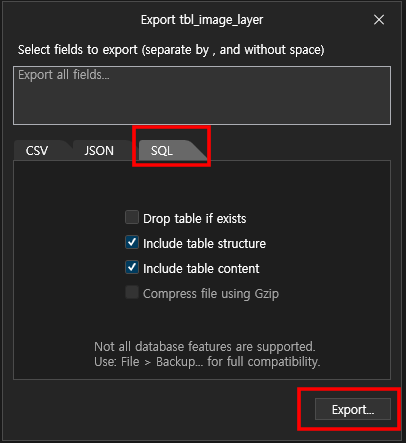Click the empty space below the placeholder in fields box

(202, 105)
